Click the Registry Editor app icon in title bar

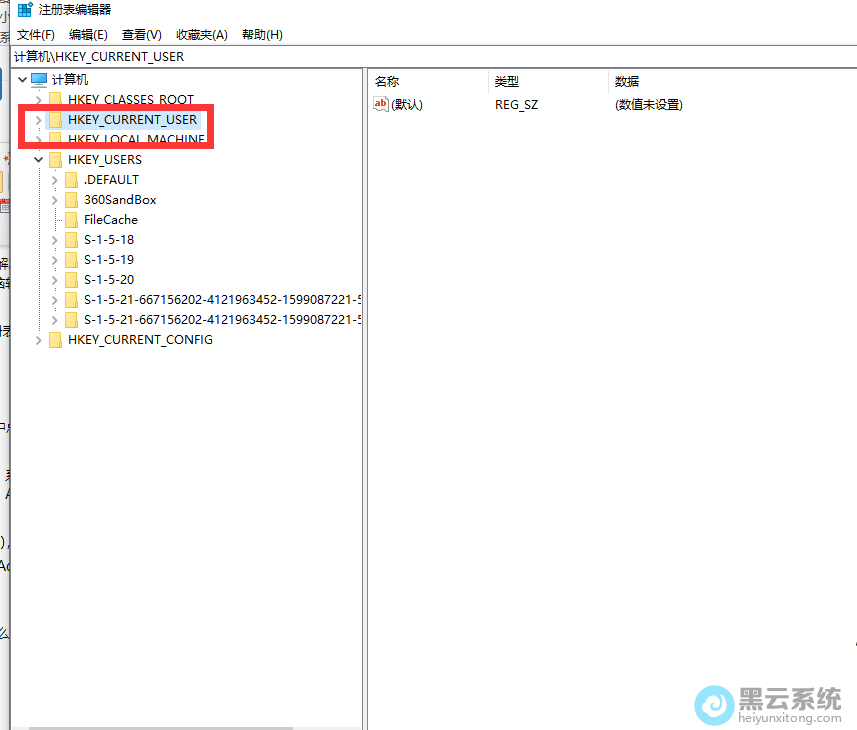[25, 10]
